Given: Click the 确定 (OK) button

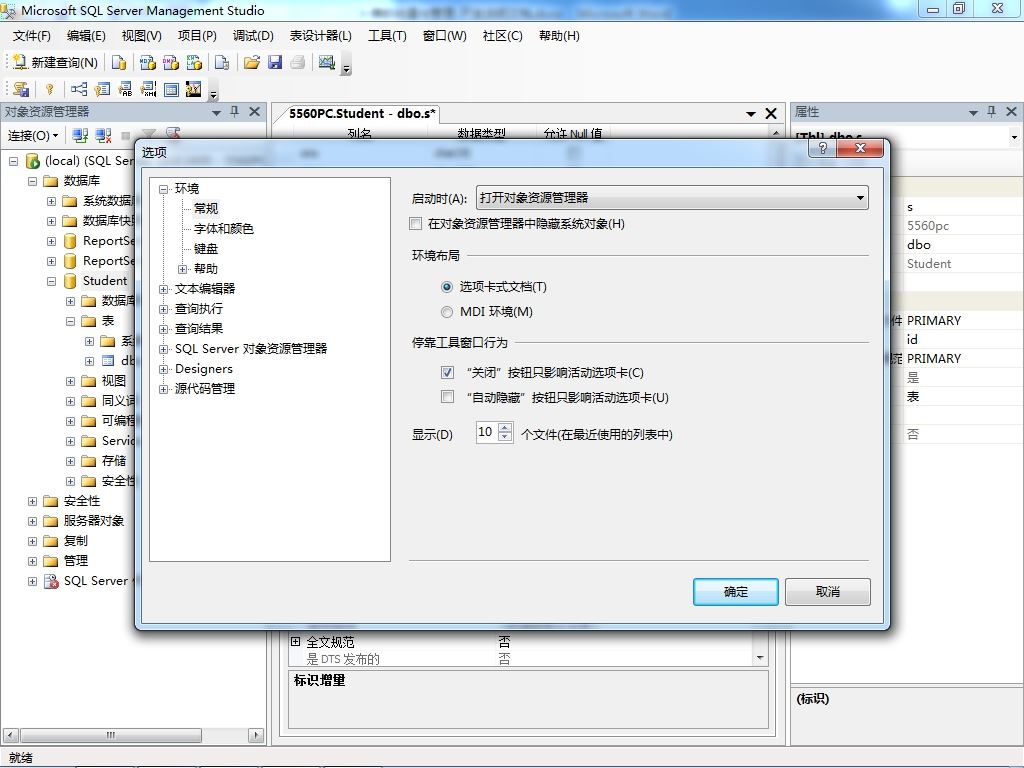Looking at the screenshot, I should coord(735,592).
